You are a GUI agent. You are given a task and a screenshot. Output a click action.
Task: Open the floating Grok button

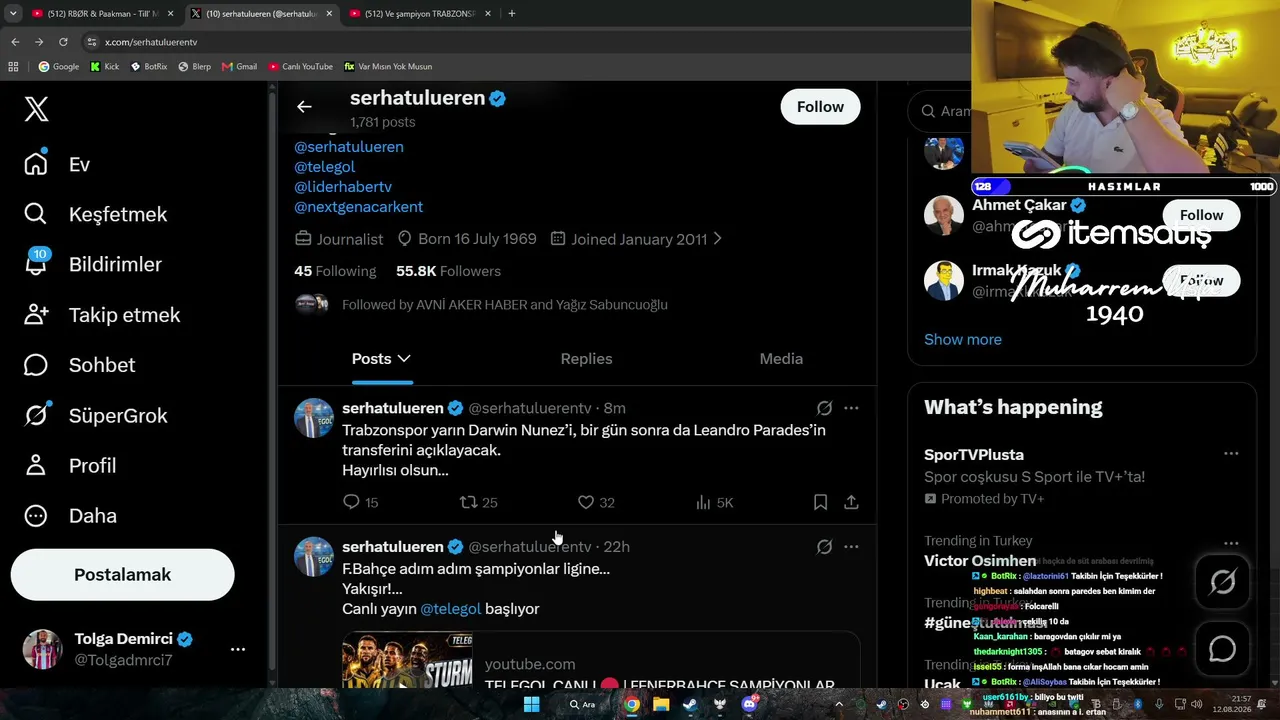tap(1222, 582)
